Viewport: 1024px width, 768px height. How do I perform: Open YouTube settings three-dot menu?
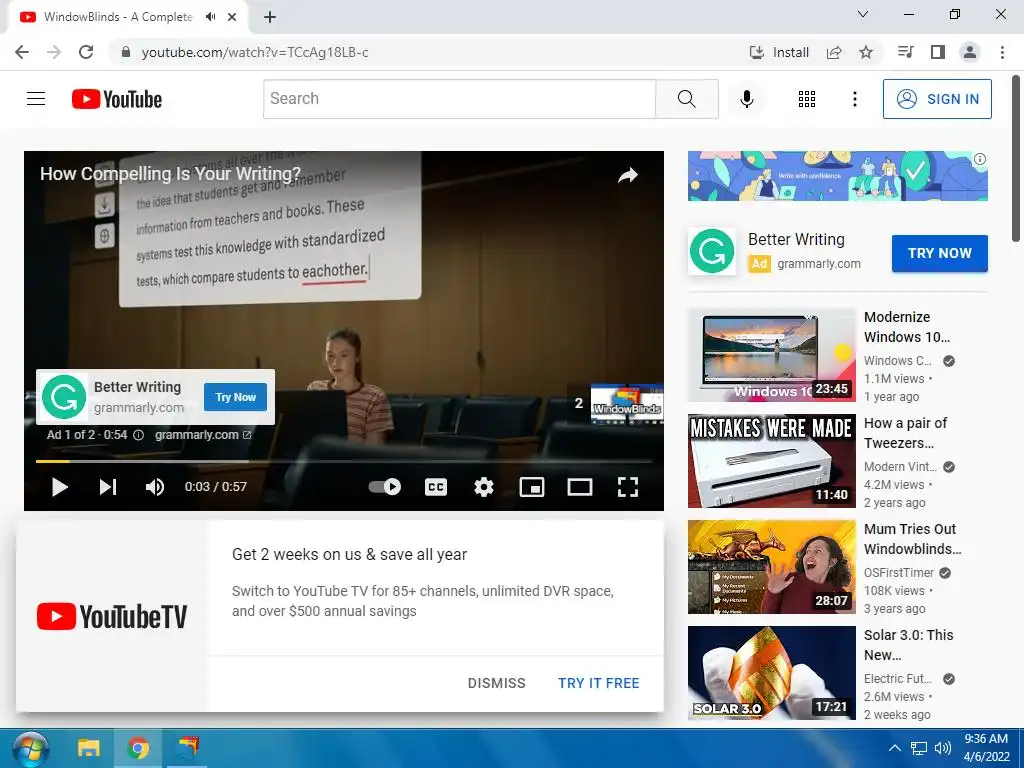[x=854, y=99]
